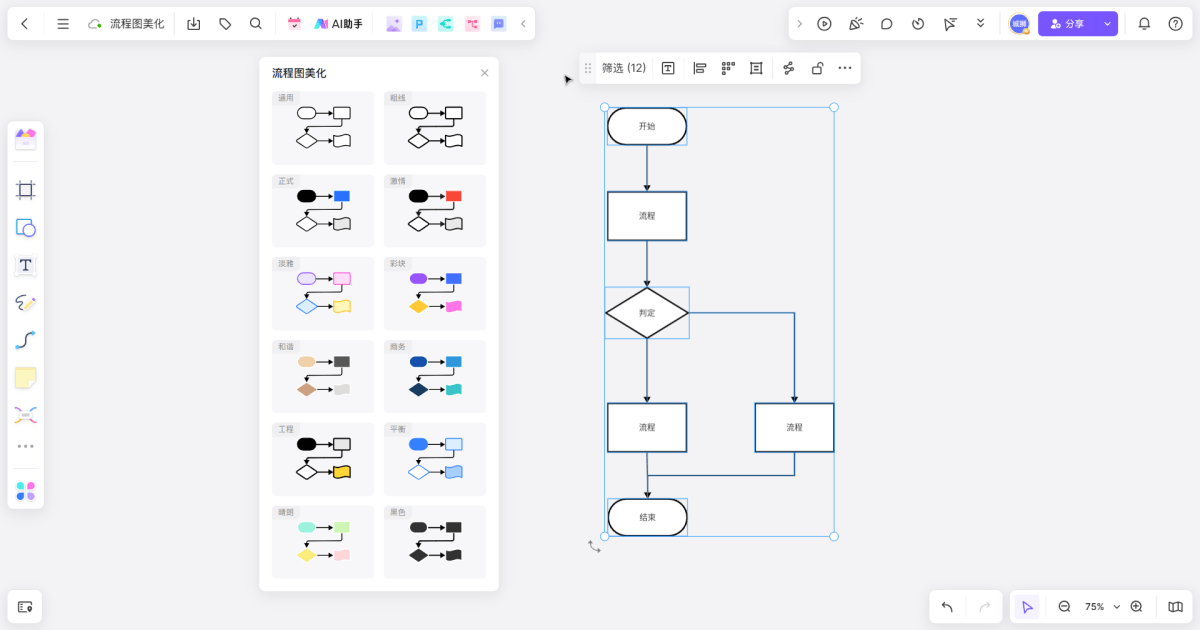The height and width of the screenshot is (630, 1200).
Task: Open the hamburger menu in the top left
Action: tap(63, 23)
